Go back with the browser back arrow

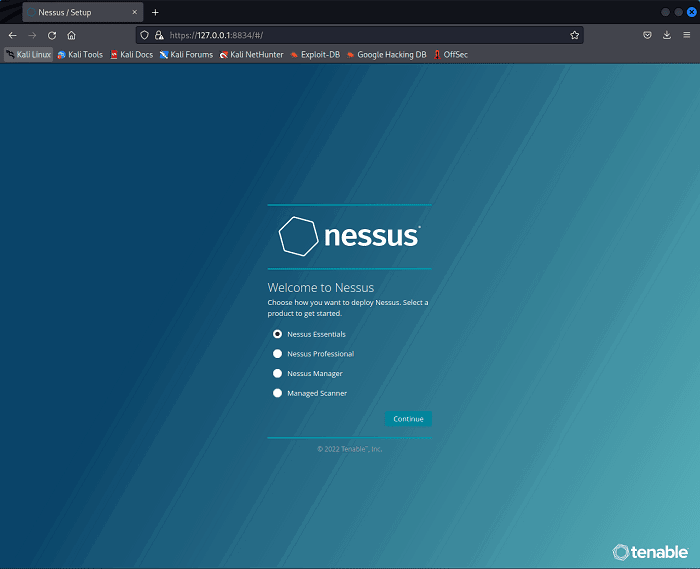pos(12,35)
